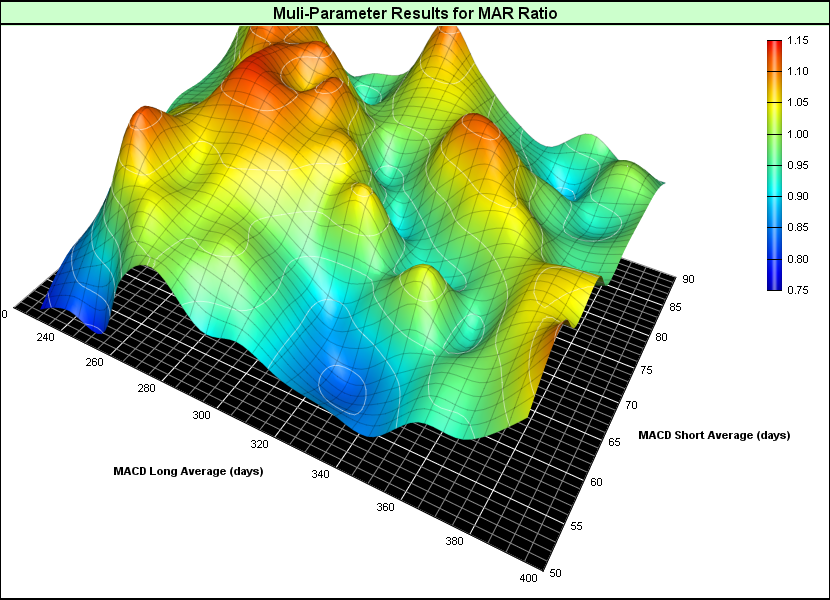Select the dark blue bottom of the color bar
The width and height of the screenshot is (830, 600).
click(774, 285)
